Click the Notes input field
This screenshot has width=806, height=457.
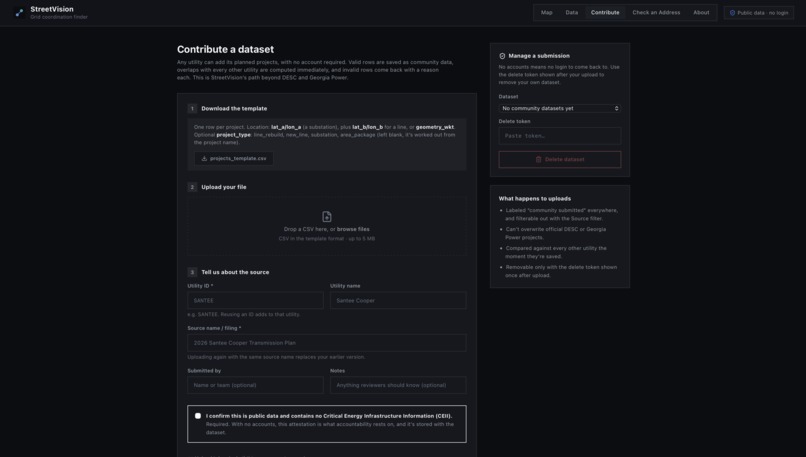coord(398,385)
